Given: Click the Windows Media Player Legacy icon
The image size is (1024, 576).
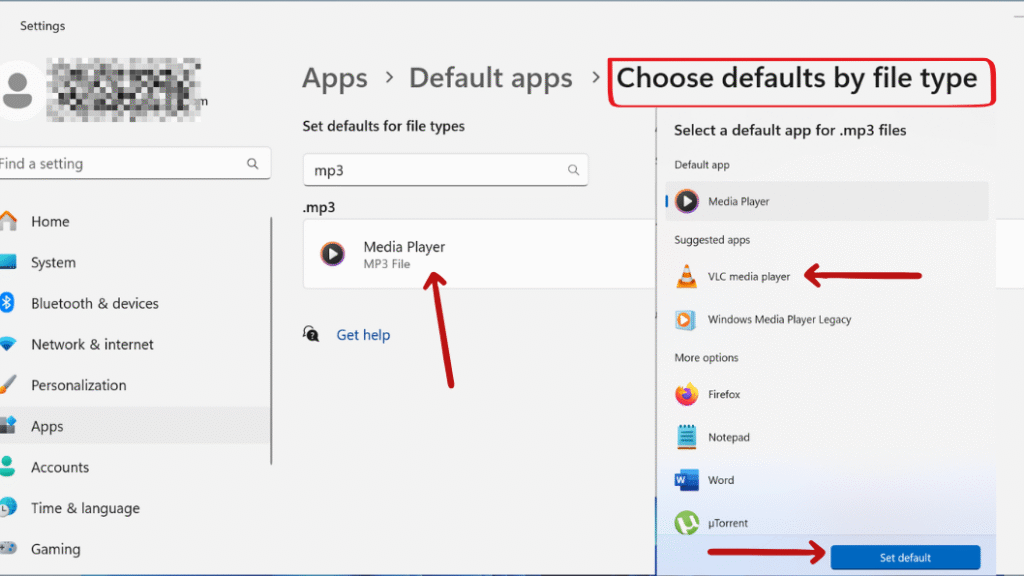Looking at the screenshot, I should click(686, 319).
